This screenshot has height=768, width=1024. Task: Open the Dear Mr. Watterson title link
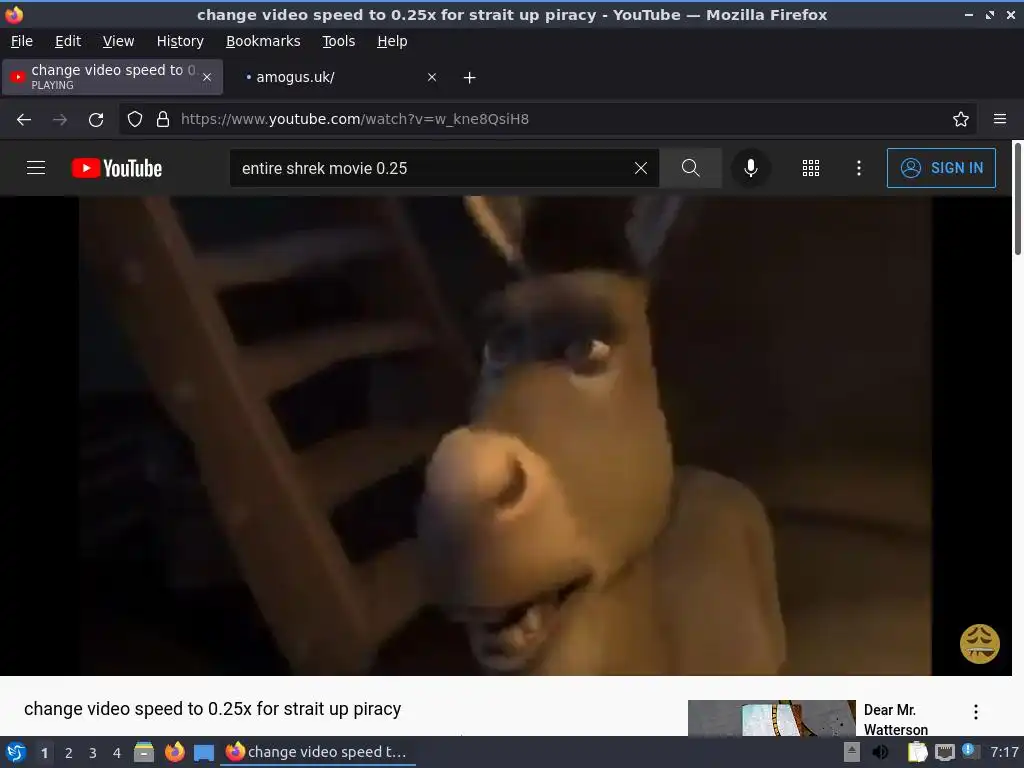click(895, 719)
